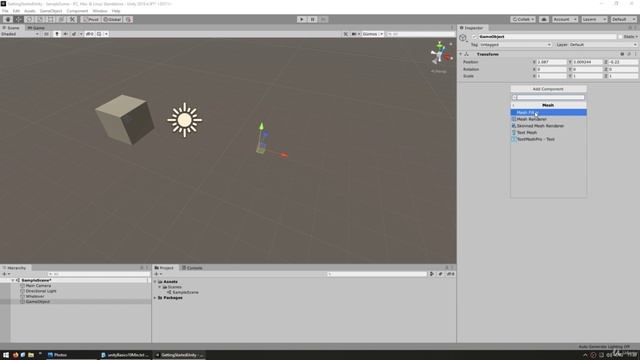Select the Rotate tool in the toolbar
This screenshot has height=360, width=640.
point(29,19)
